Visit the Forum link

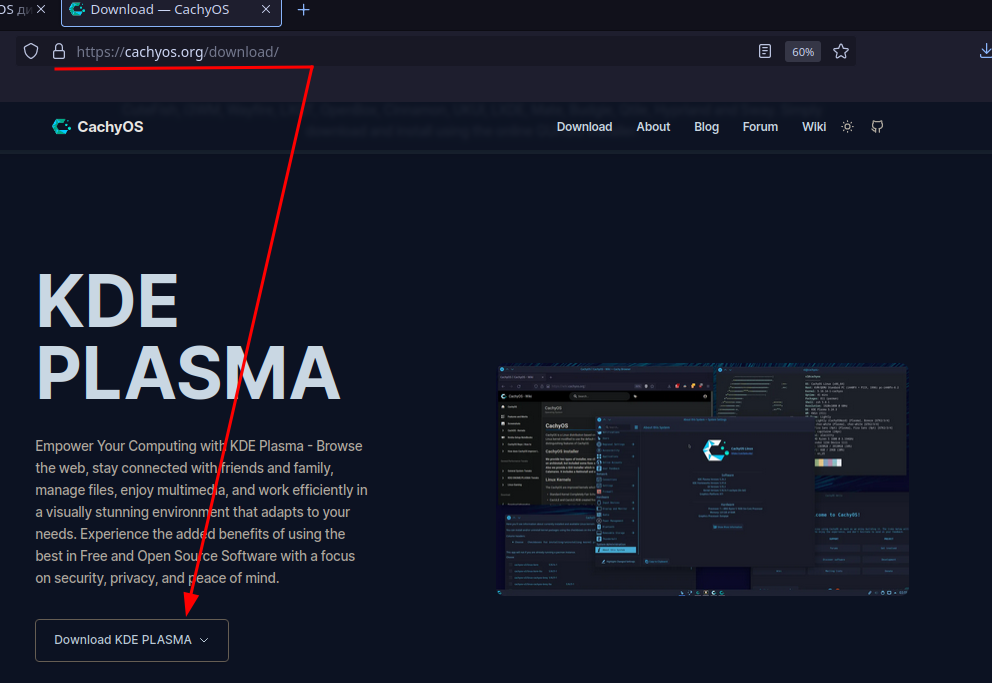760,126
